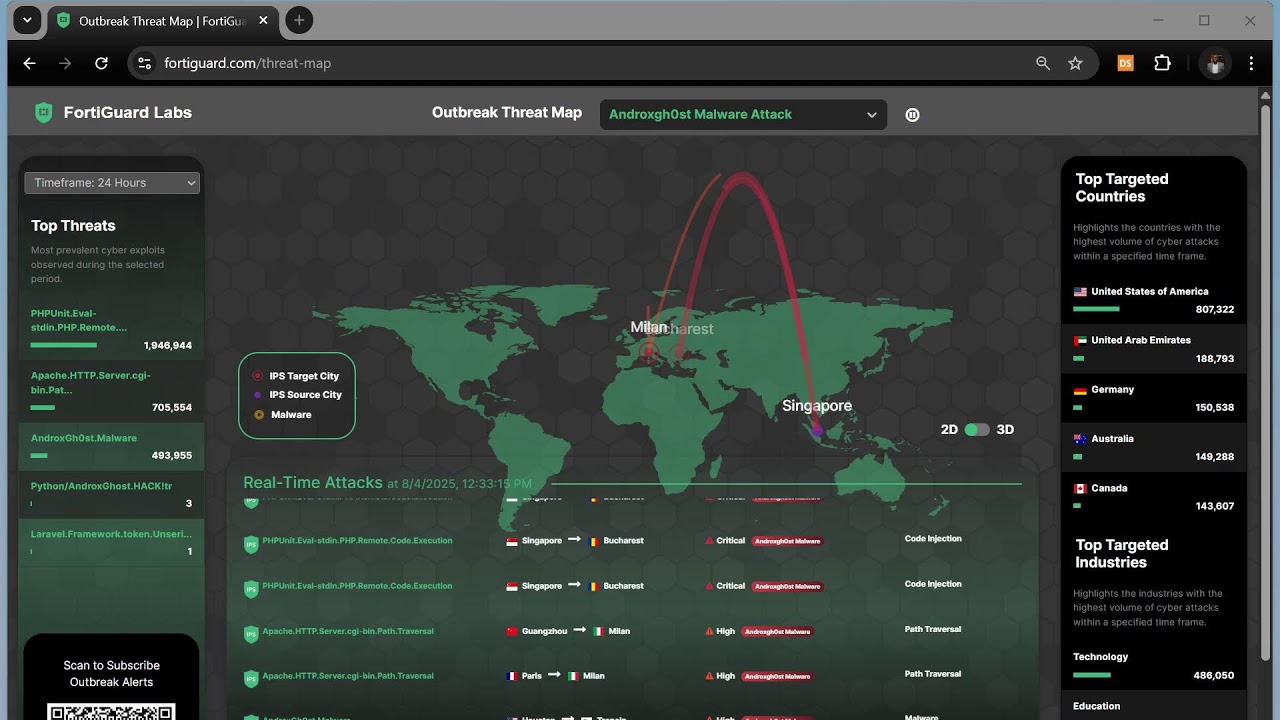Image resolution: width=1280 pixels, height=720 pixels.
Task: Open the browser zoom magnifier icon
Action: (1043, 63)
